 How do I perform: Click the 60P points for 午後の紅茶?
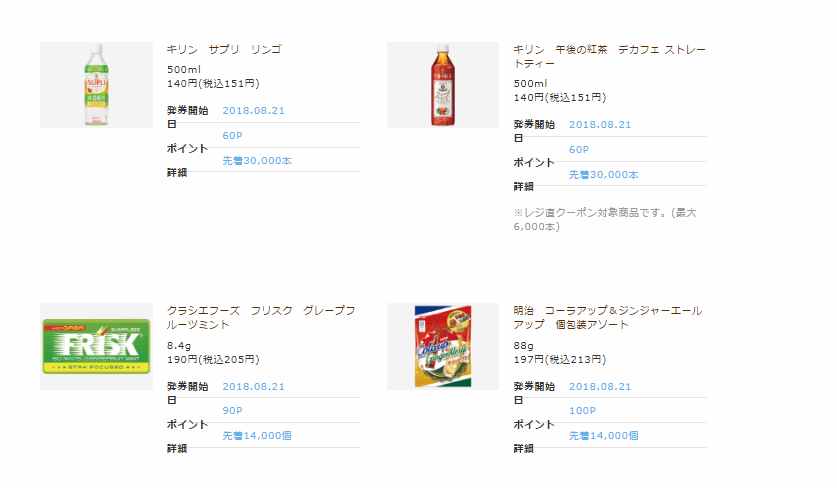click(579, 149)
